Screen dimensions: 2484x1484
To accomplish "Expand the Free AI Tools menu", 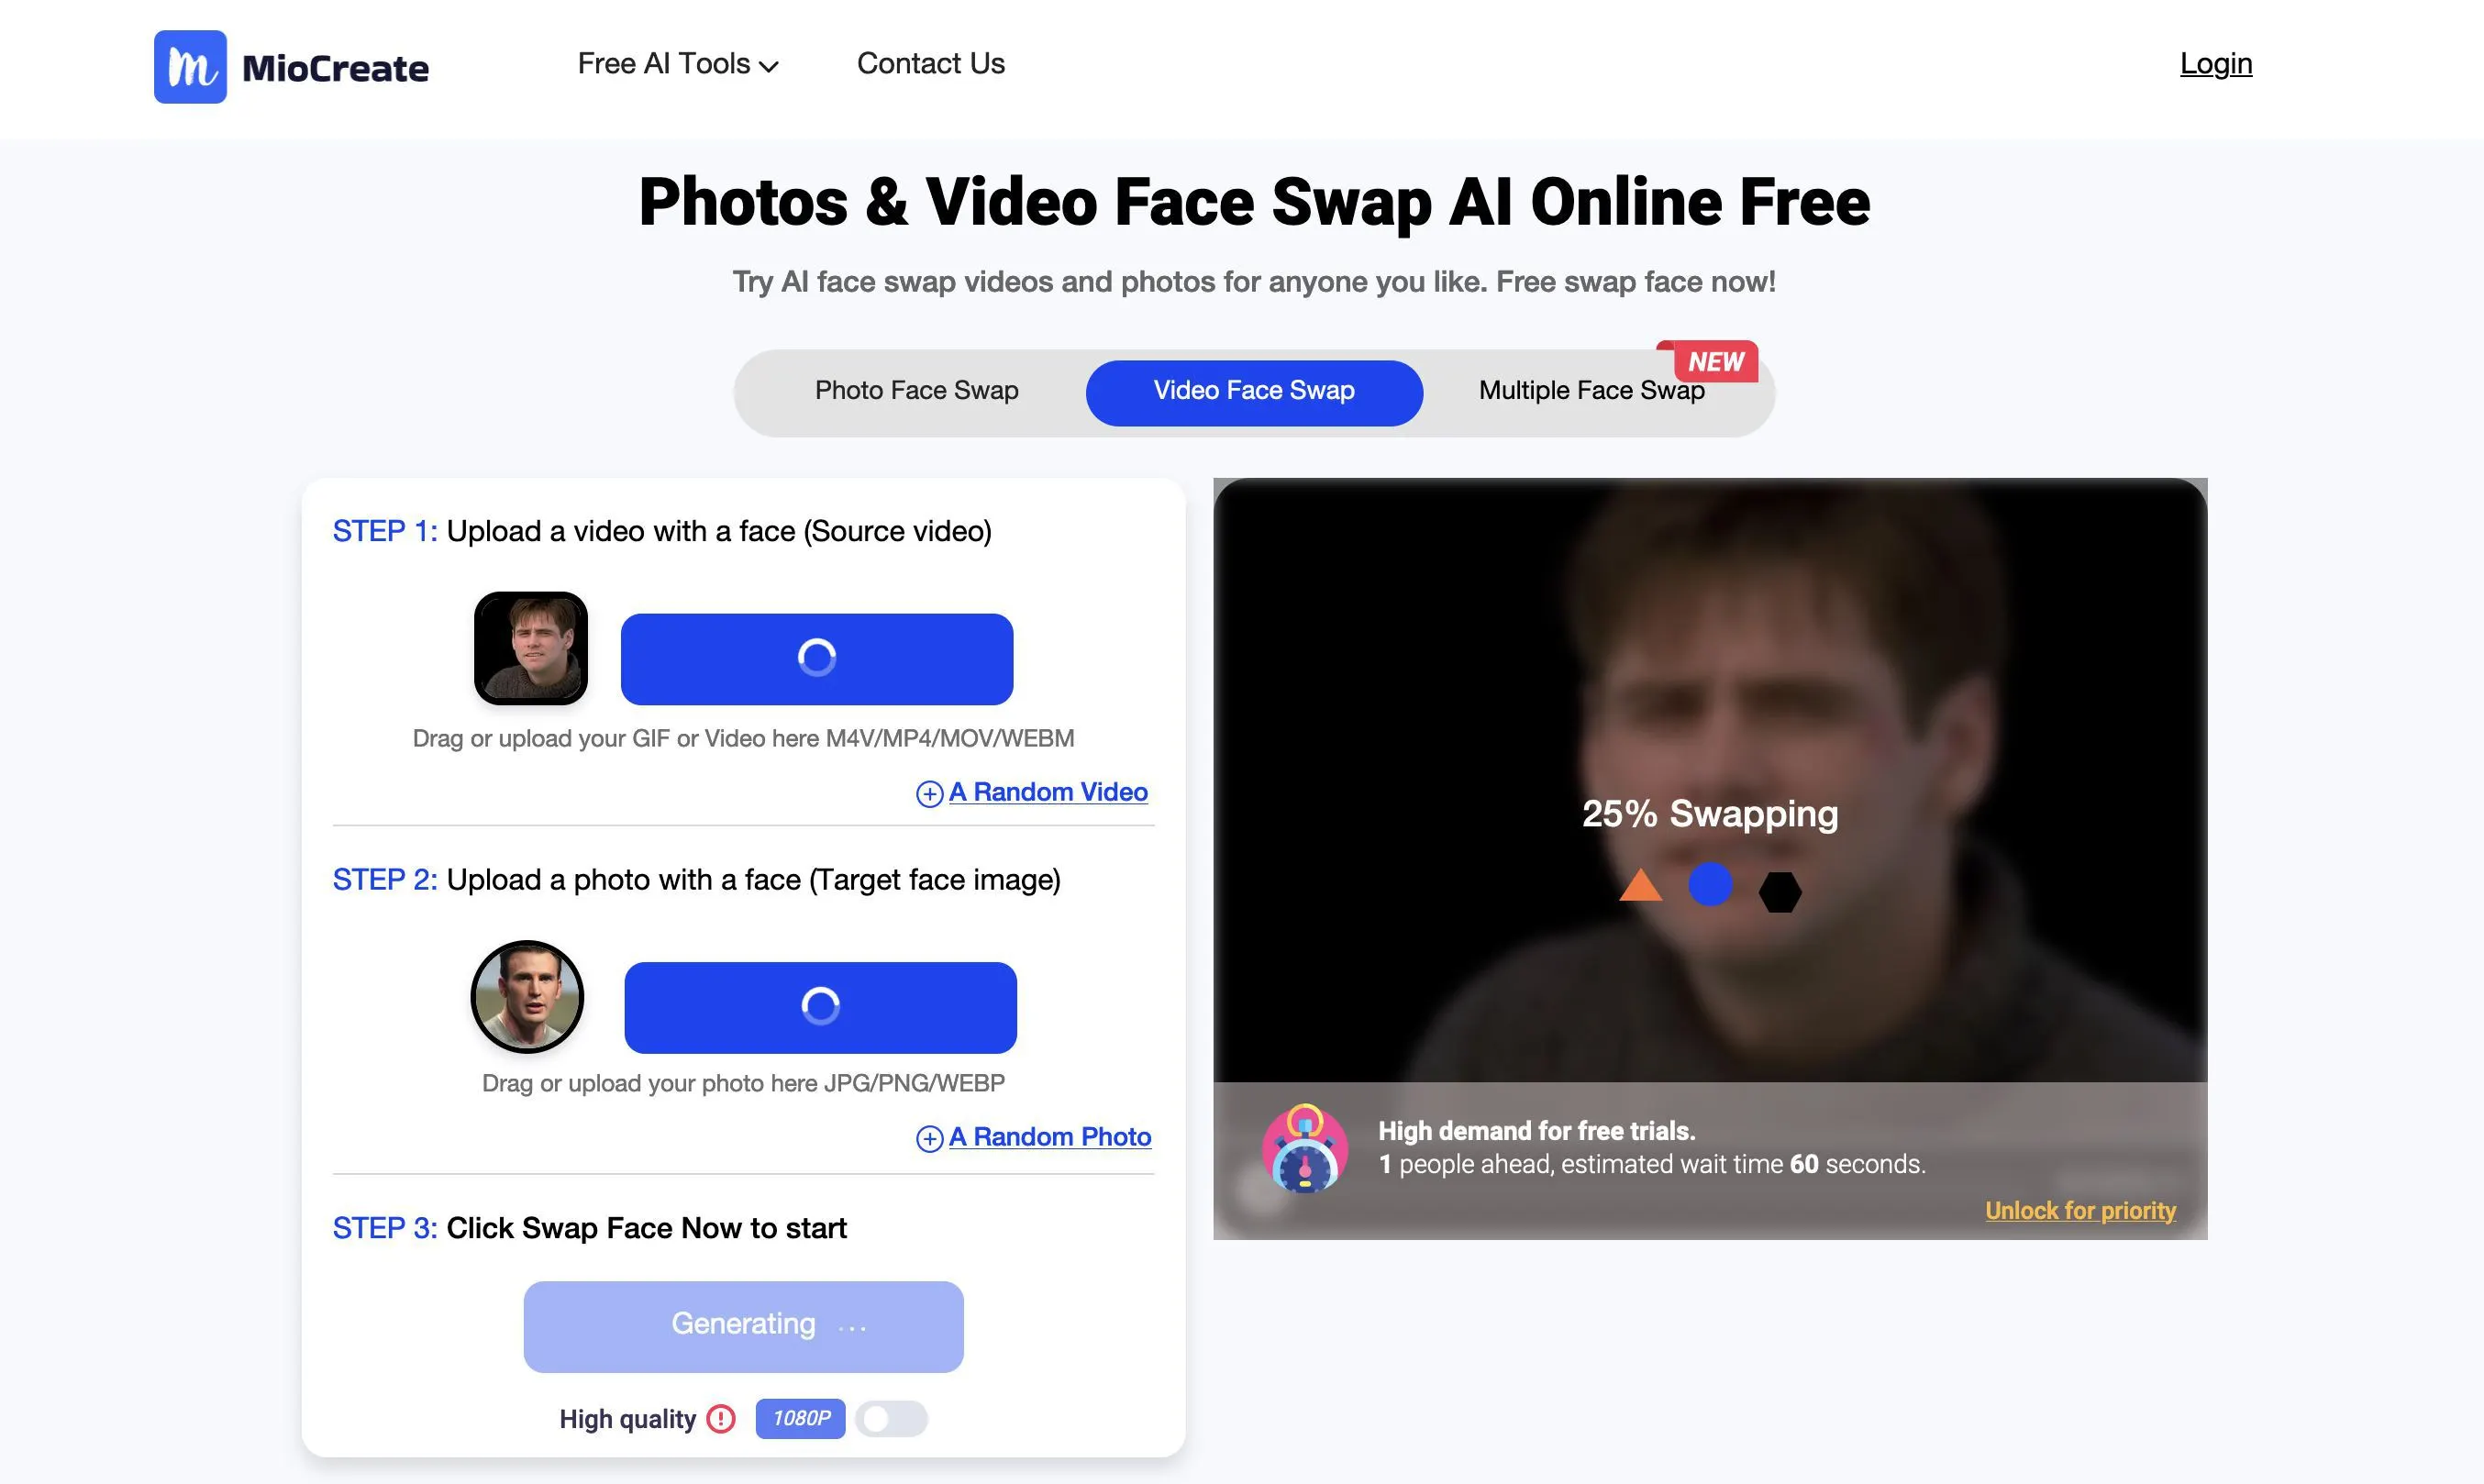I will (679, 63).
